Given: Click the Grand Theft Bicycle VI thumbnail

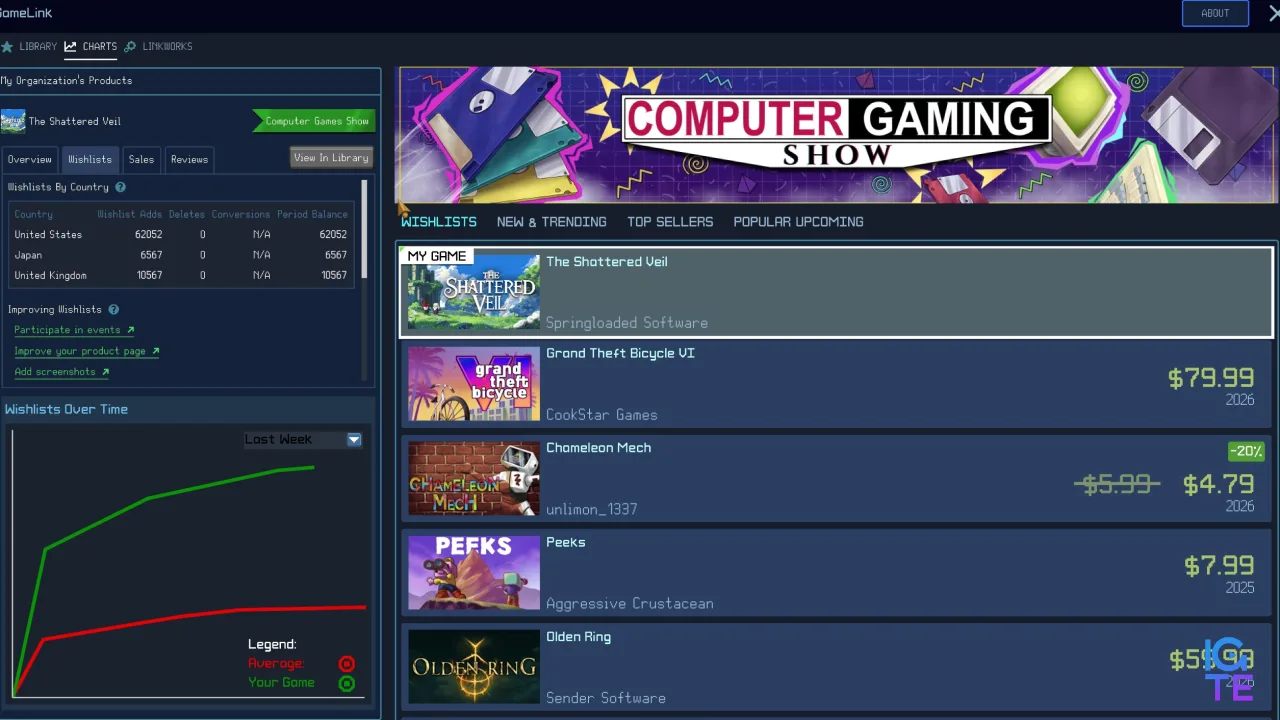Looking at the screenshot, I should (x=474, y=384).
